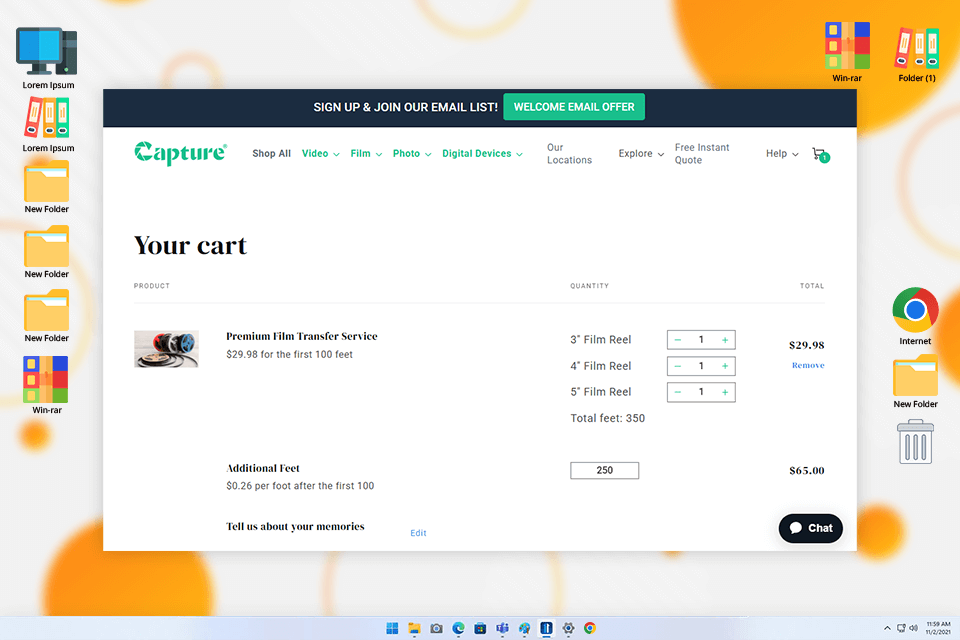Viewport: 960px width, 640px height.
Task: Click the 3" Film Reel quantity value
Action: pyautogui.click(x=701, y=339)
